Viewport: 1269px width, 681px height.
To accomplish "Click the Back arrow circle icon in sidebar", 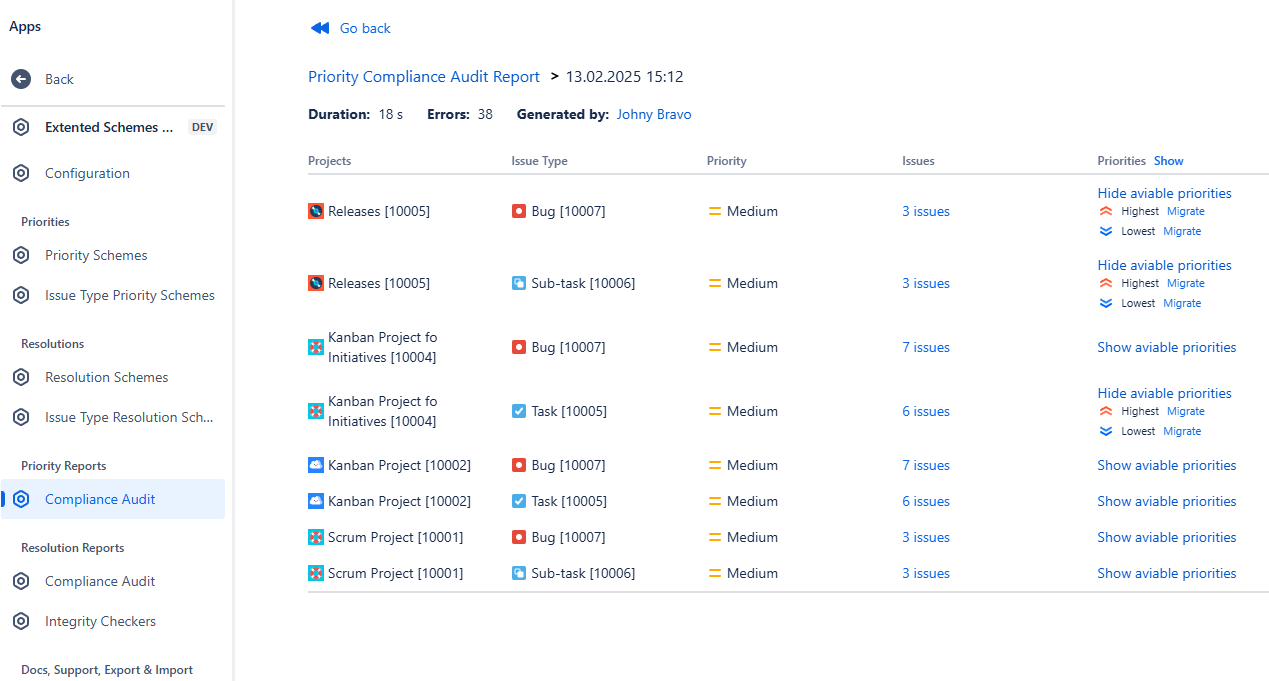I will coord(21,79).
